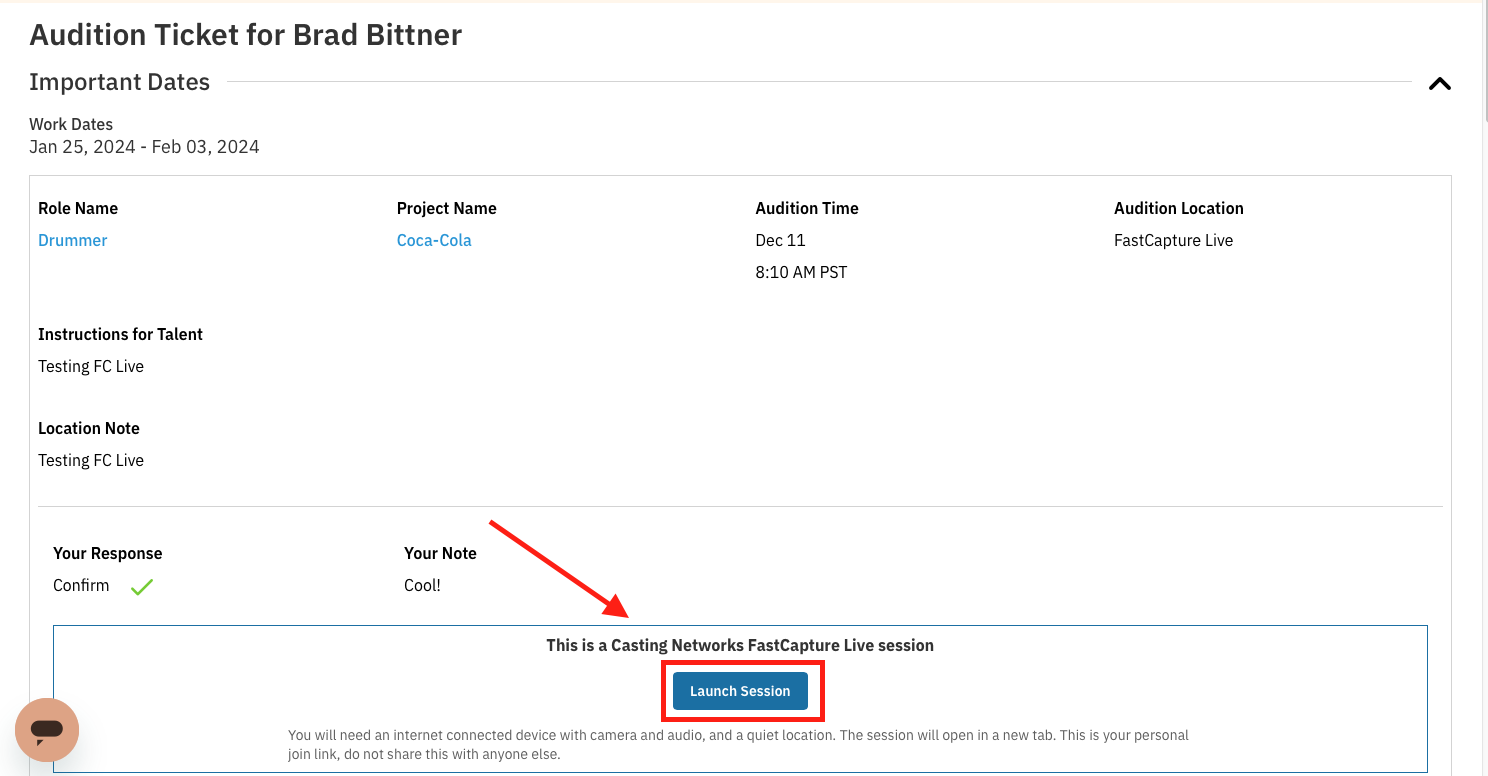Click the Project Name column label
The height and width of the screenshot is (776, 1488).
point(446,208)
